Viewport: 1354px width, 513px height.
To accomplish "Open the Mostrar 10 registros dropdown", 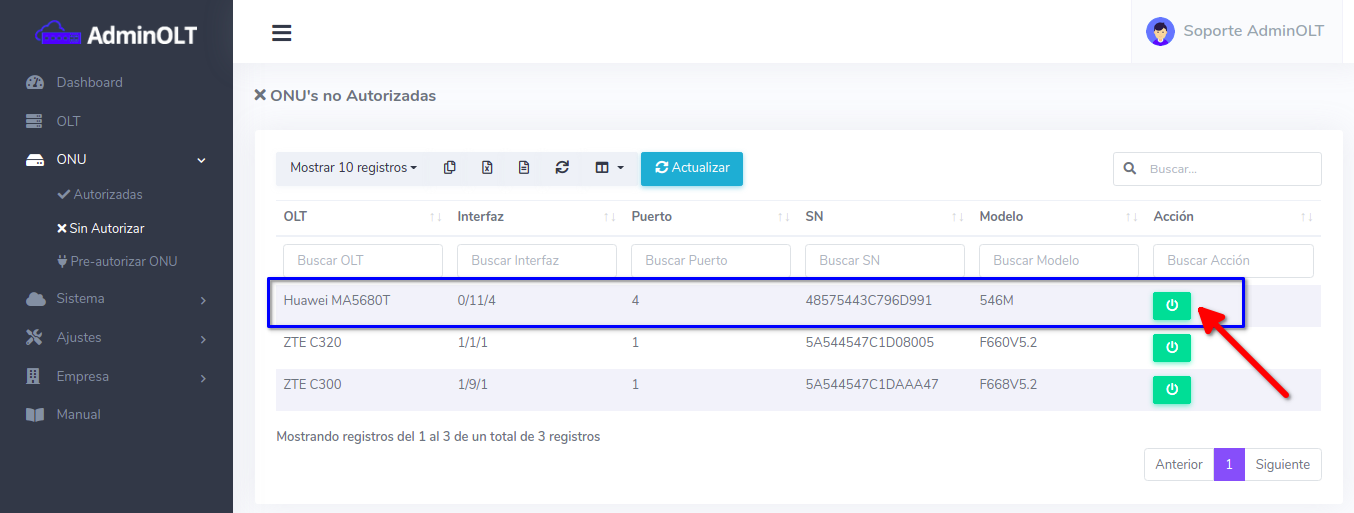I will [353, 168].
